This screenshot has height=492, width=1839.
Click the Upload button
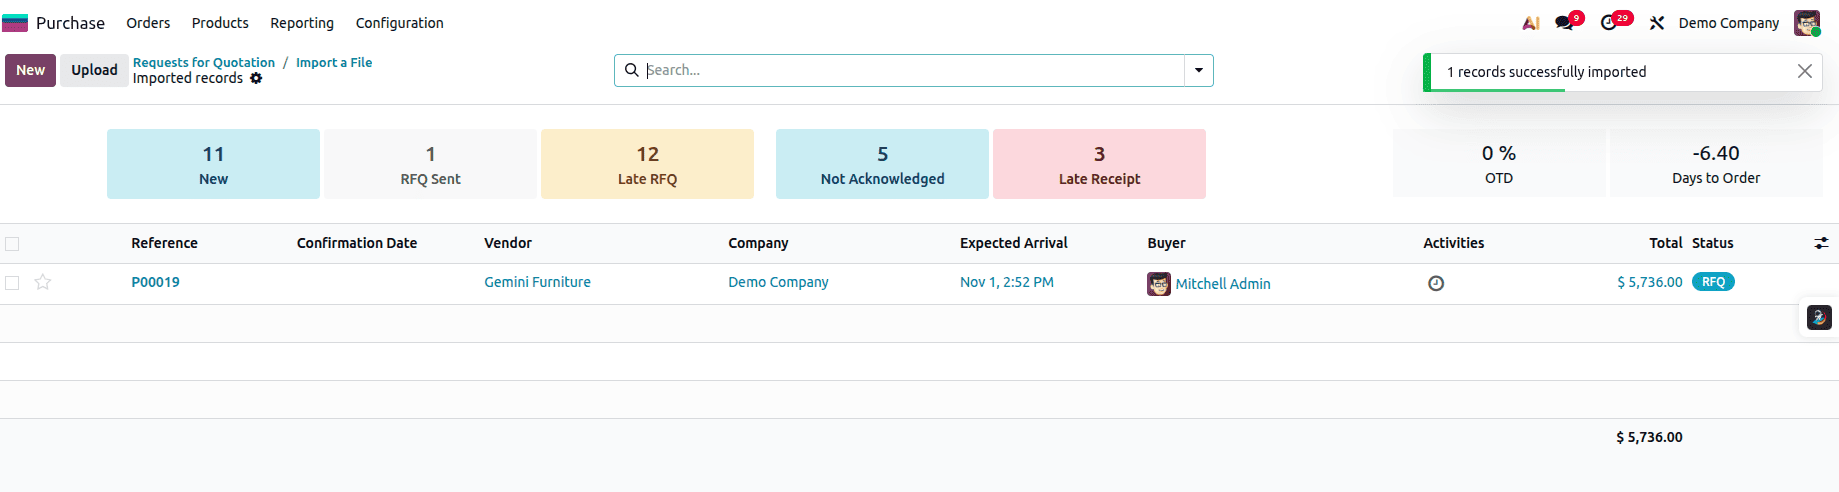94,70
